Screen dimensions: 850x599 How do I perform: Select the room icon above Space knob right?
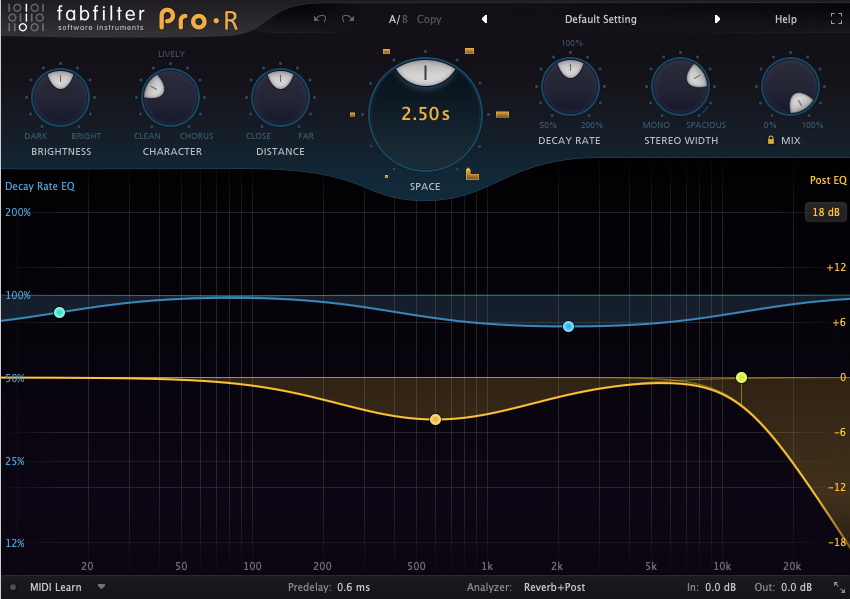point(469,51)
